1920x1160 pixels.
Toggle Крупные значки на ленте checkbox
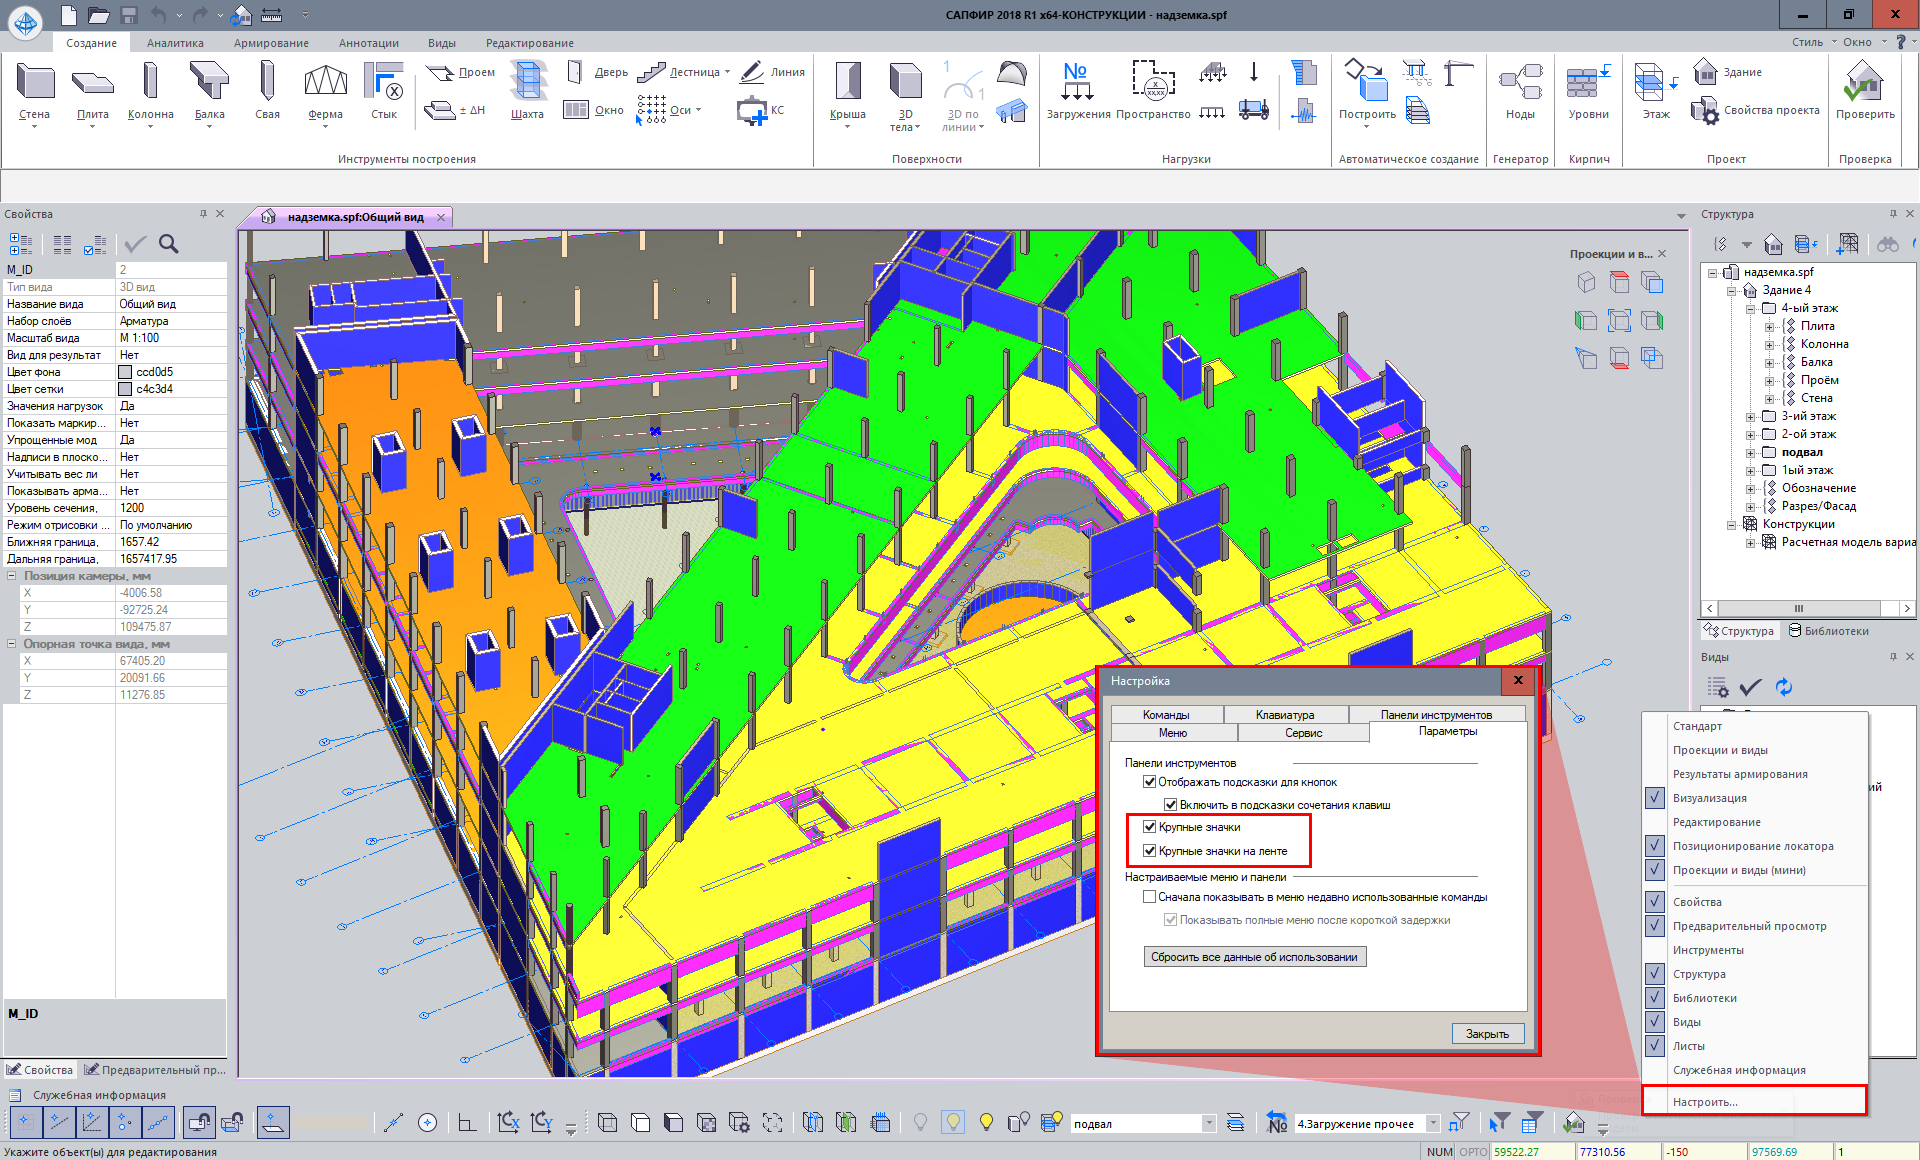click(x=1150, y=851)
